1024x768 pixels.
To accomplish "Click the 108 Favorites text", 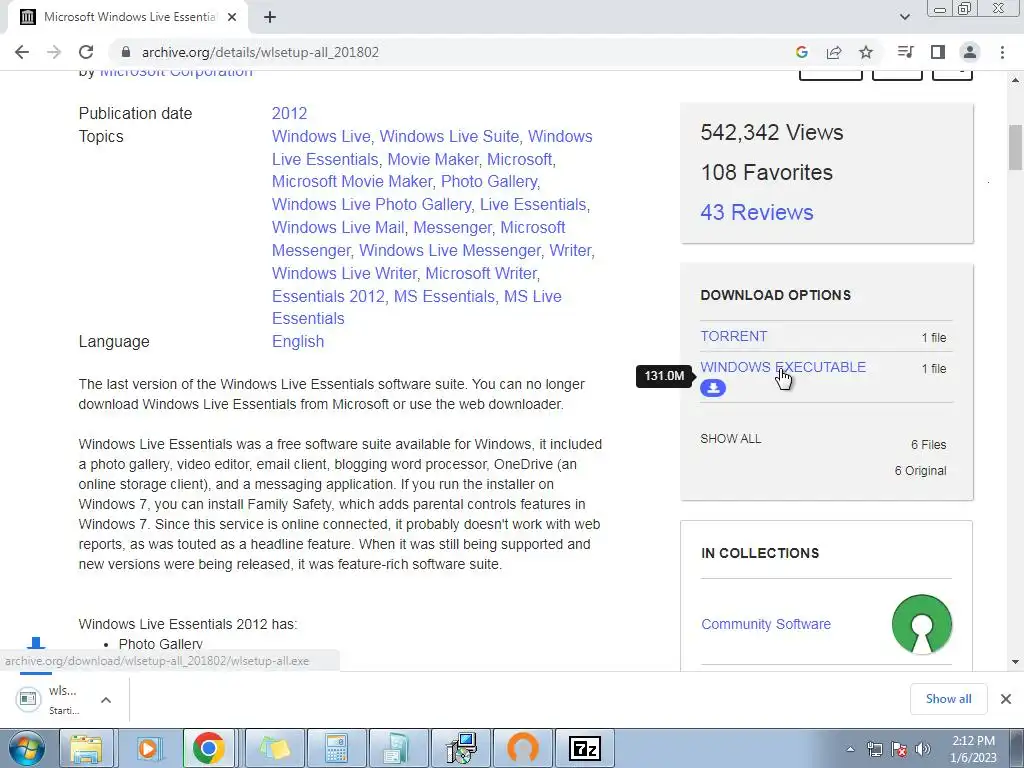I will coord(767,172).
